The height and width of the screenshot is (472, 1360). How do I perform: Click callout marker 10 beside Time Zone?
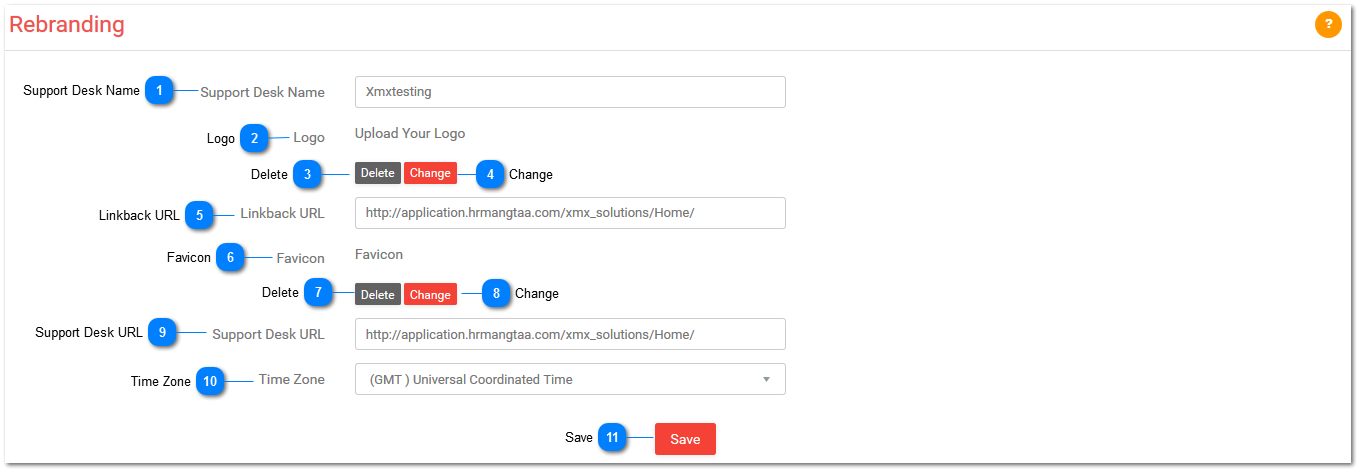point(210,381)
